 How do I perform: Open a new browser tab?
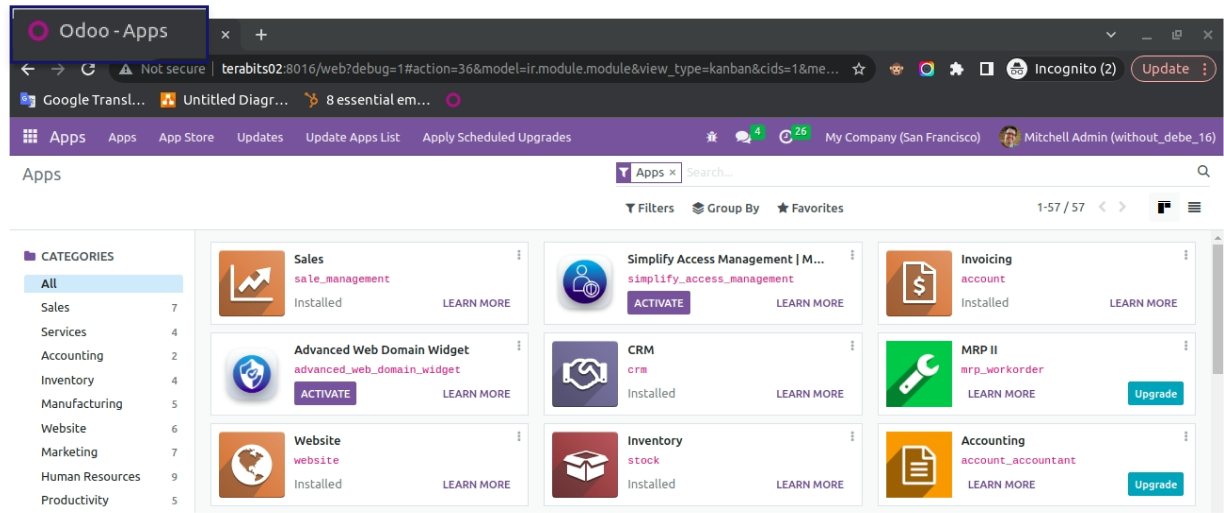point(261,34)
